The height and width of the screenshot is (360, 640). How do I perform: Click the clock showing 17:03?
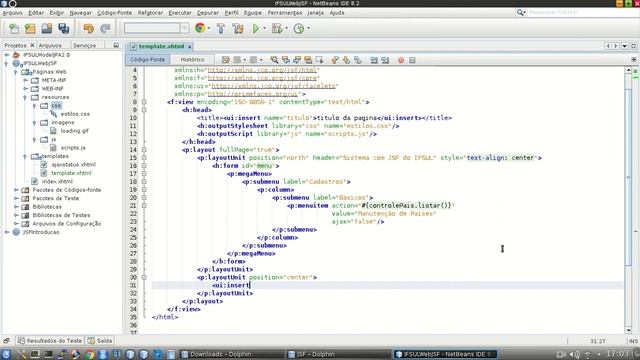coord(617,354)
